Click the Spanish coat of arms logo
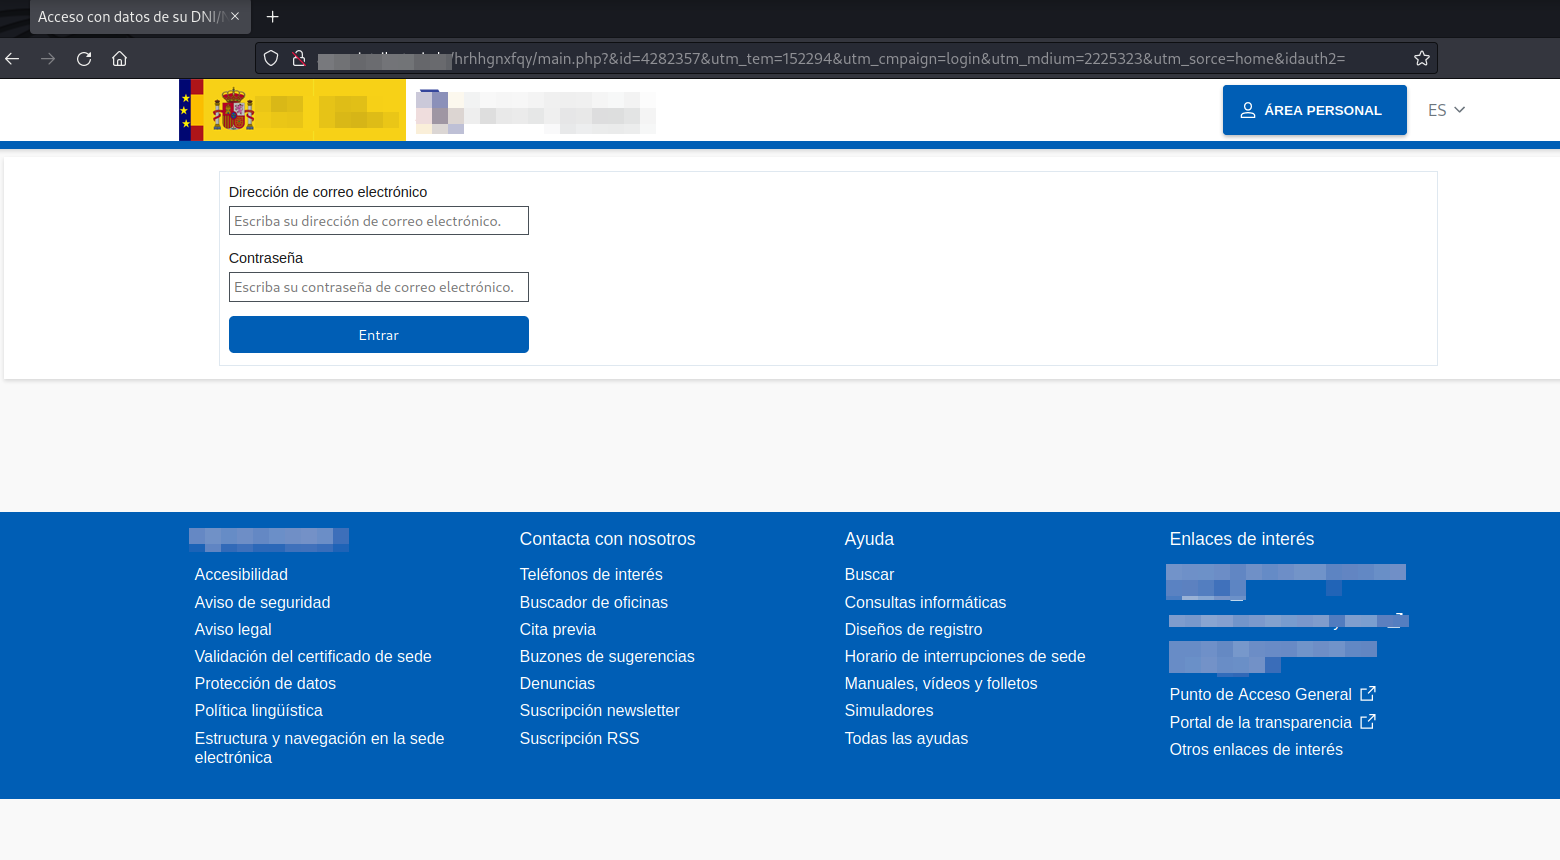Viewport: 1560px width, 860px height. 233,110
